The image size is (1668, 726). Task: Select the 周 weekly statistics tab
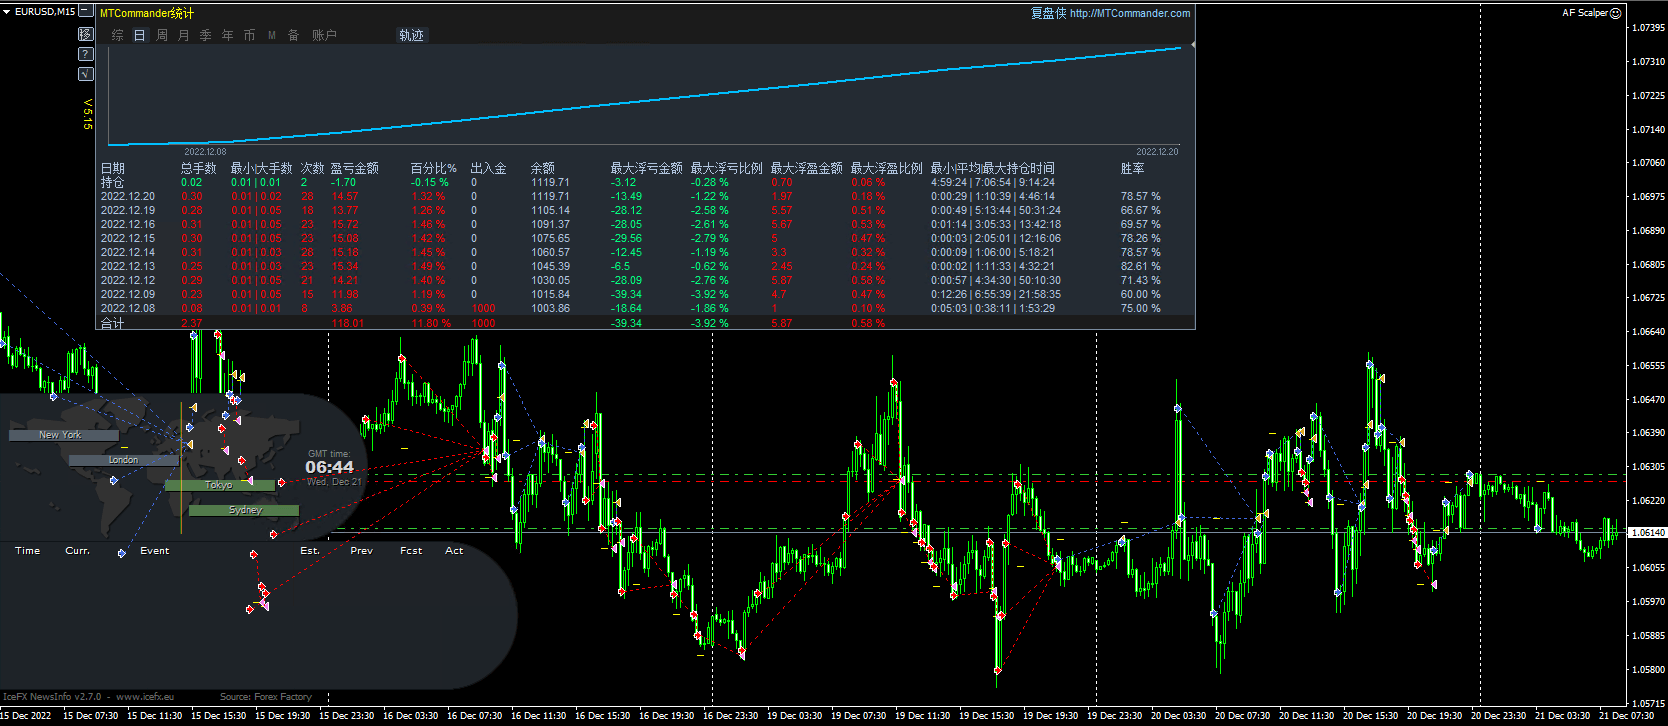(162, 35)
